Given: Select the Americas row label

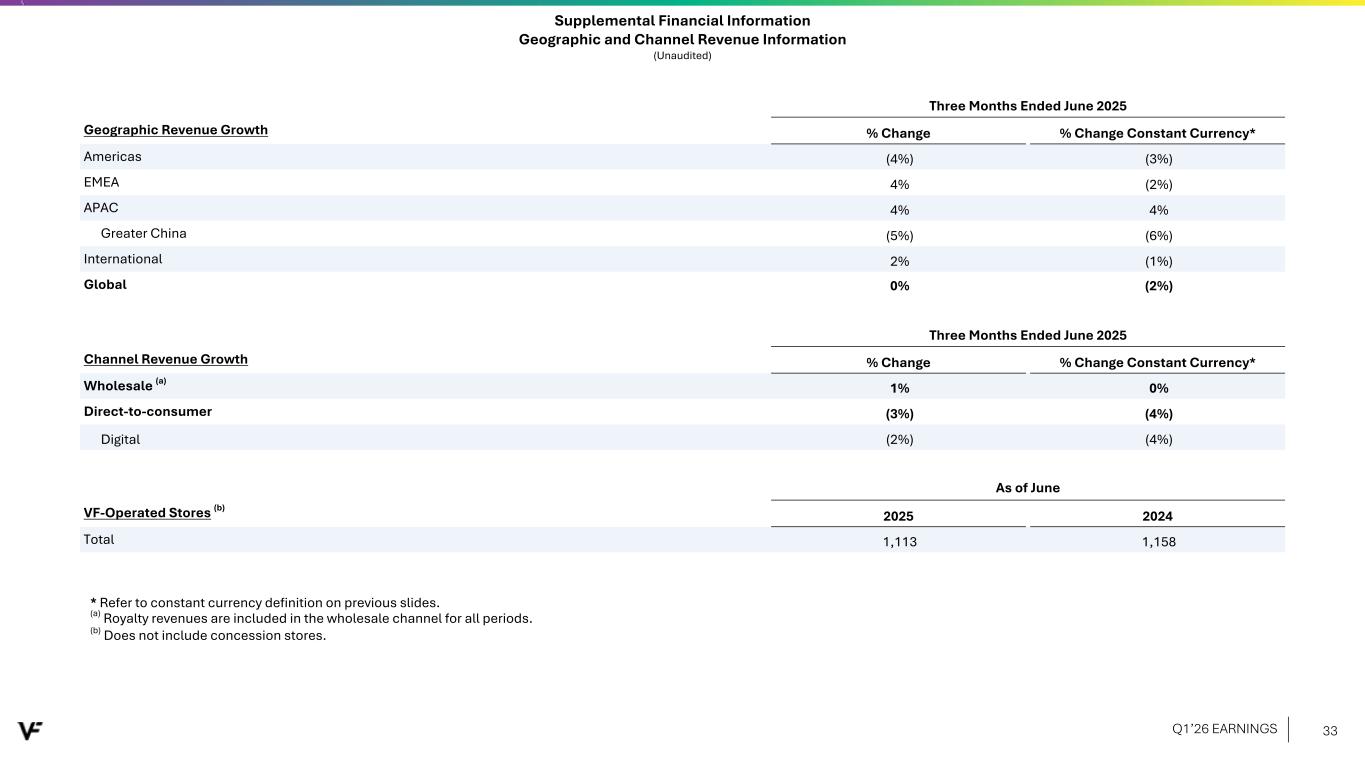Looking at the screenshot, I should click(113, 157).
